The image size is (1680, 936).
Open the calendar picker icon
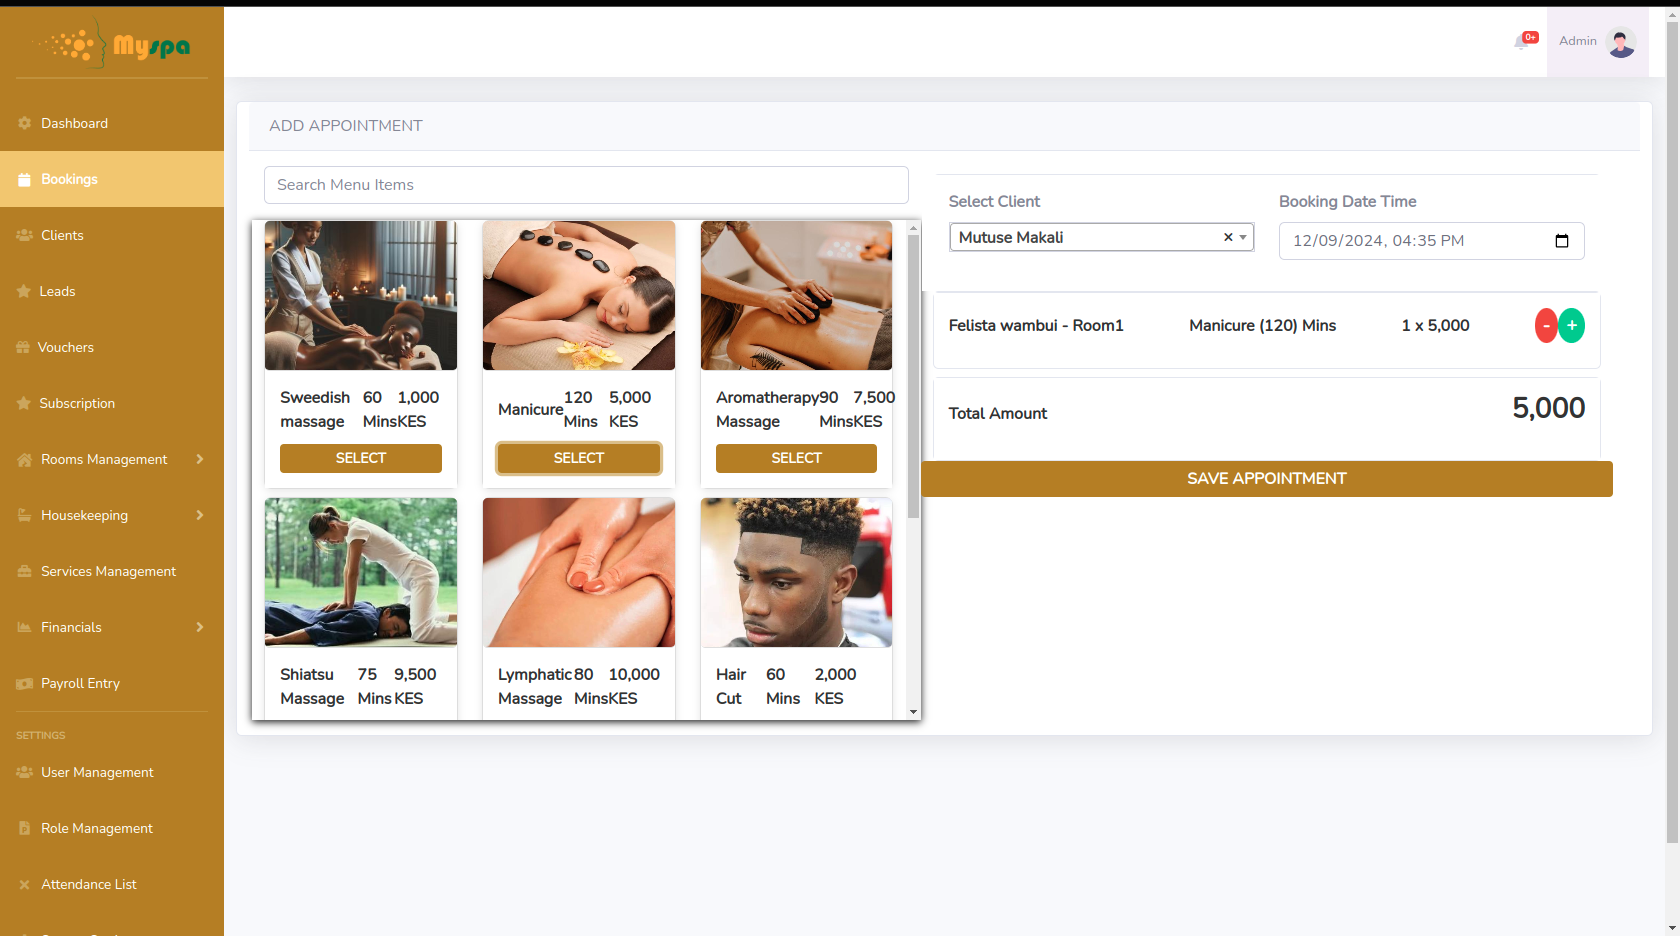[1562, 241]
